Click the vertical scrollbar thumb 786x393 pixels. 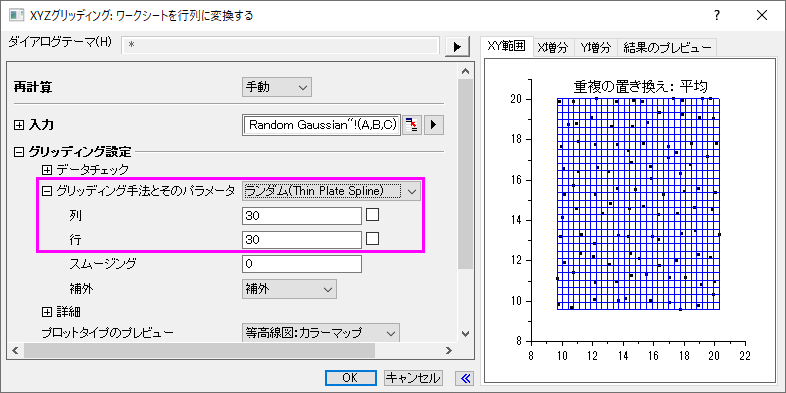coord(466,174)
